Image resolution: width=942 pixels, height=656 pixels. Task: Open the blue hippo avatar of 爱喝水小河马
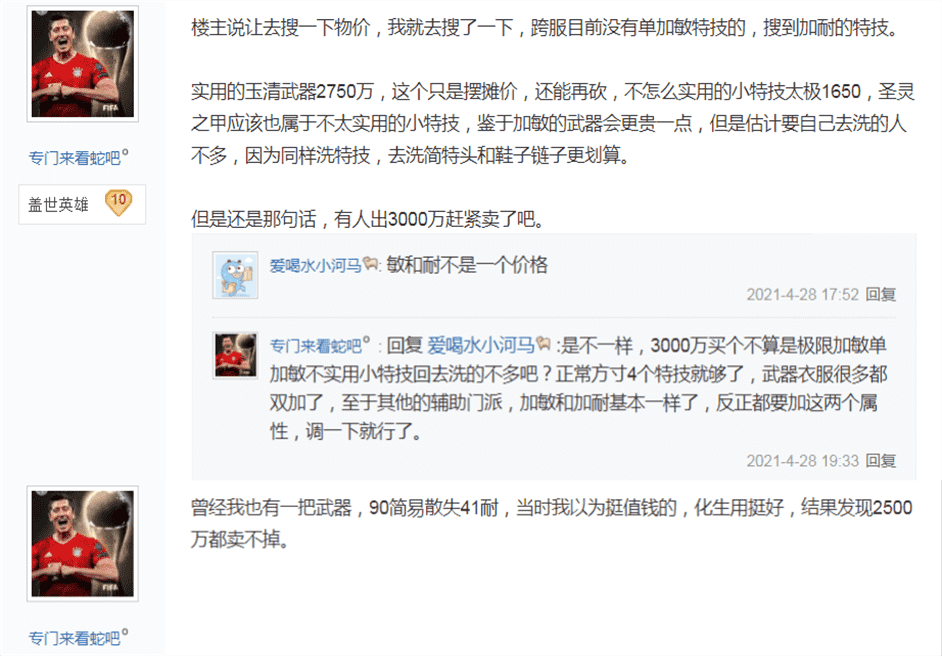click(x=236, y=275)
